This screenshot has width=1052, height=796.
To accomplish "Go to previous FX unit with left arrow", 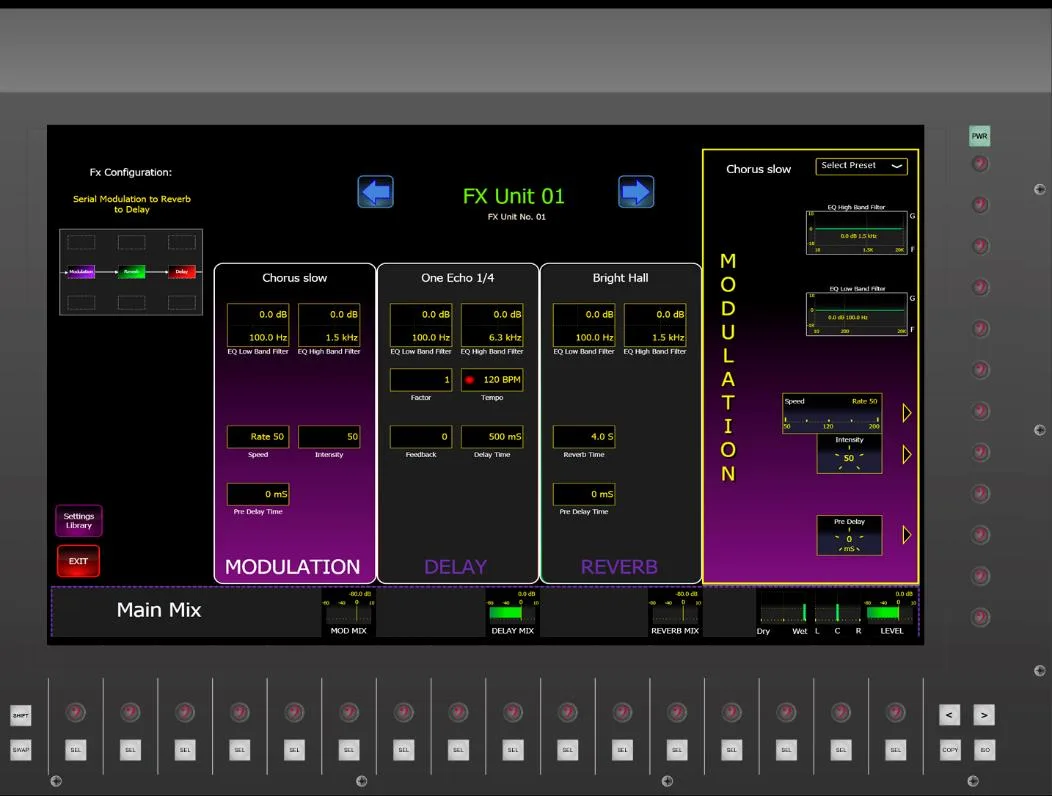I will pos(376,192).
